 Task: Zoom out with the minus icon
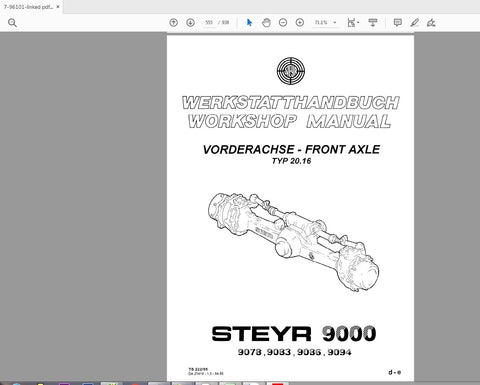pyautogui.click(x=283, y=22)
